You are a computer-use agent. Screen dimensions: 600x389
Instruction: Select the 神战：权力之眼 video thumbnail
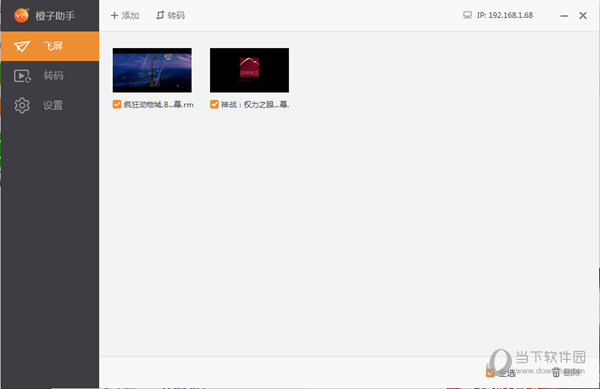249,70
